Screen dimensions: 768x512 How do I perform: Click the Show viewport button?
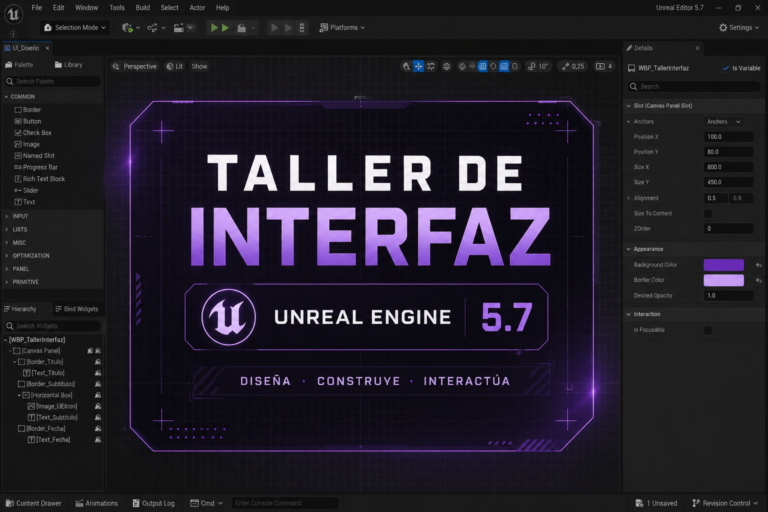click(199, 66)
